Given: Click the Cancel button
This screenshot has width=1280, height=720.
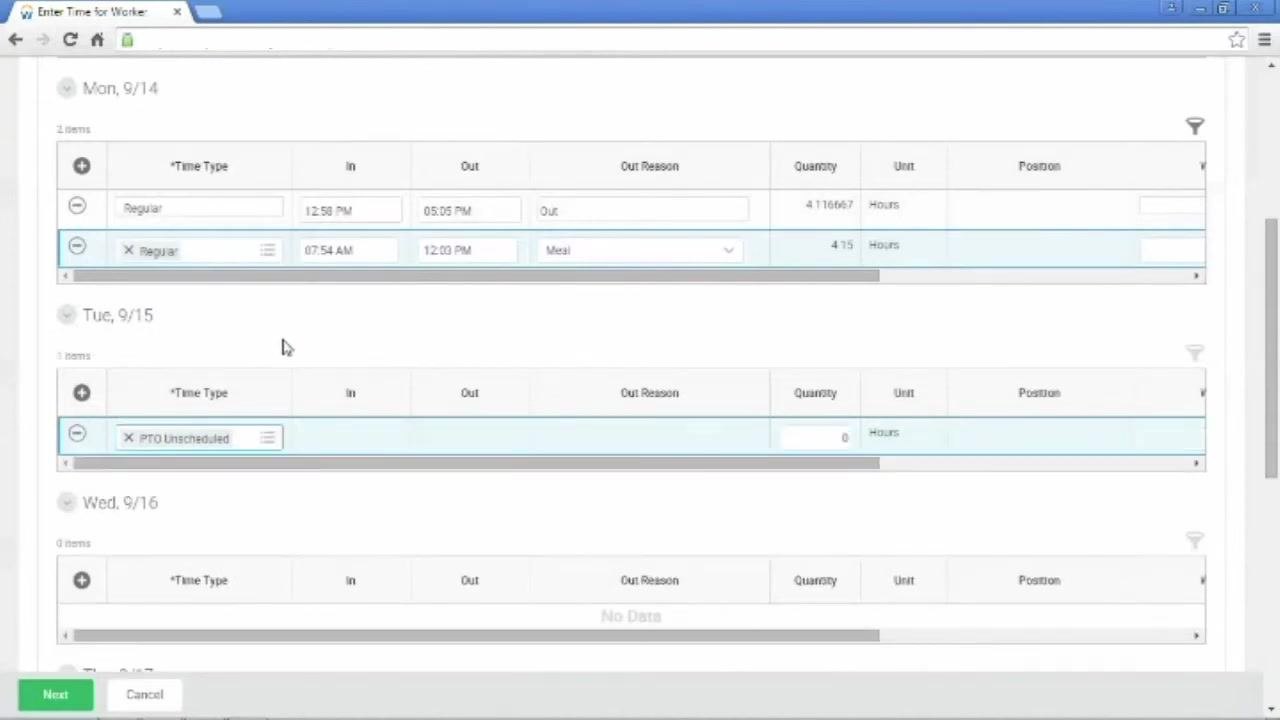Looking at the screenshot, I should click(x=144, y=695).
